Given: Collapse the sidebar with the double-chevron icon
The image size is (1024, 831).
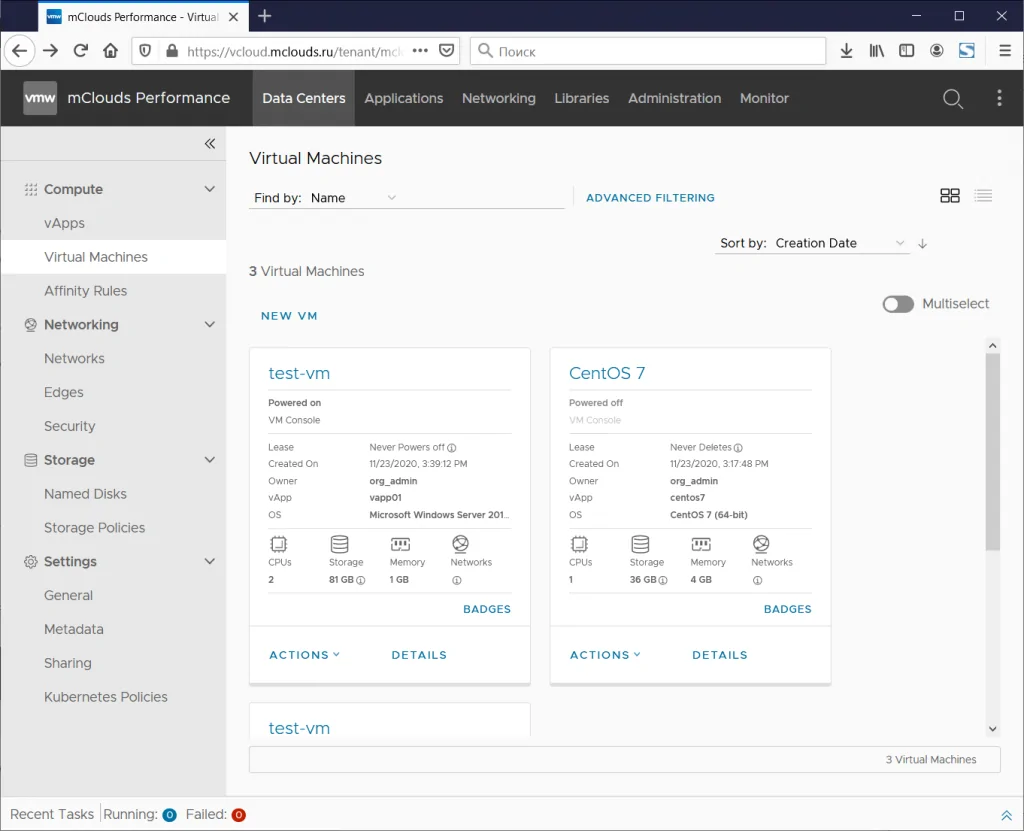Looking at the screenshot, I should (210, 143).
